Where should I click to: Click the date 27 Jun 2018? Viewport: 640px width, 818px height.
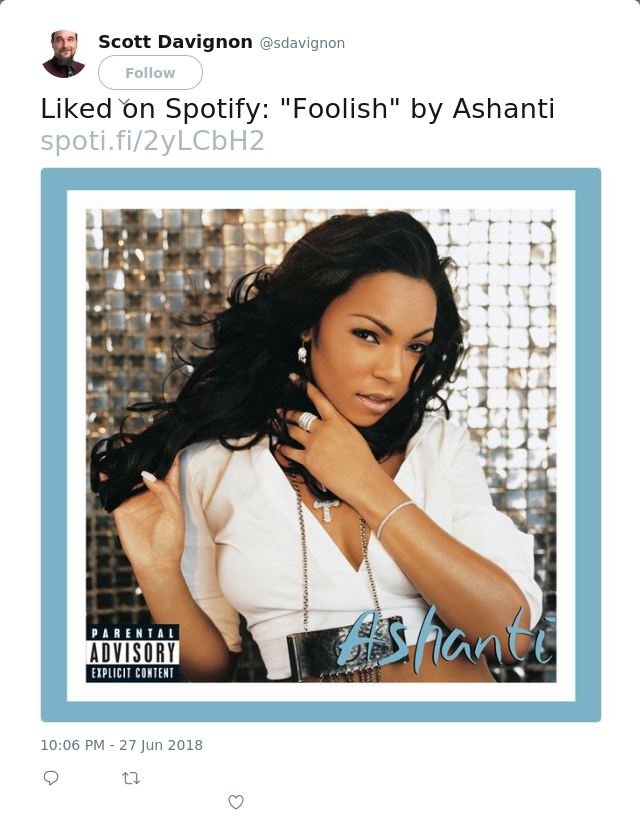(161, 744)
